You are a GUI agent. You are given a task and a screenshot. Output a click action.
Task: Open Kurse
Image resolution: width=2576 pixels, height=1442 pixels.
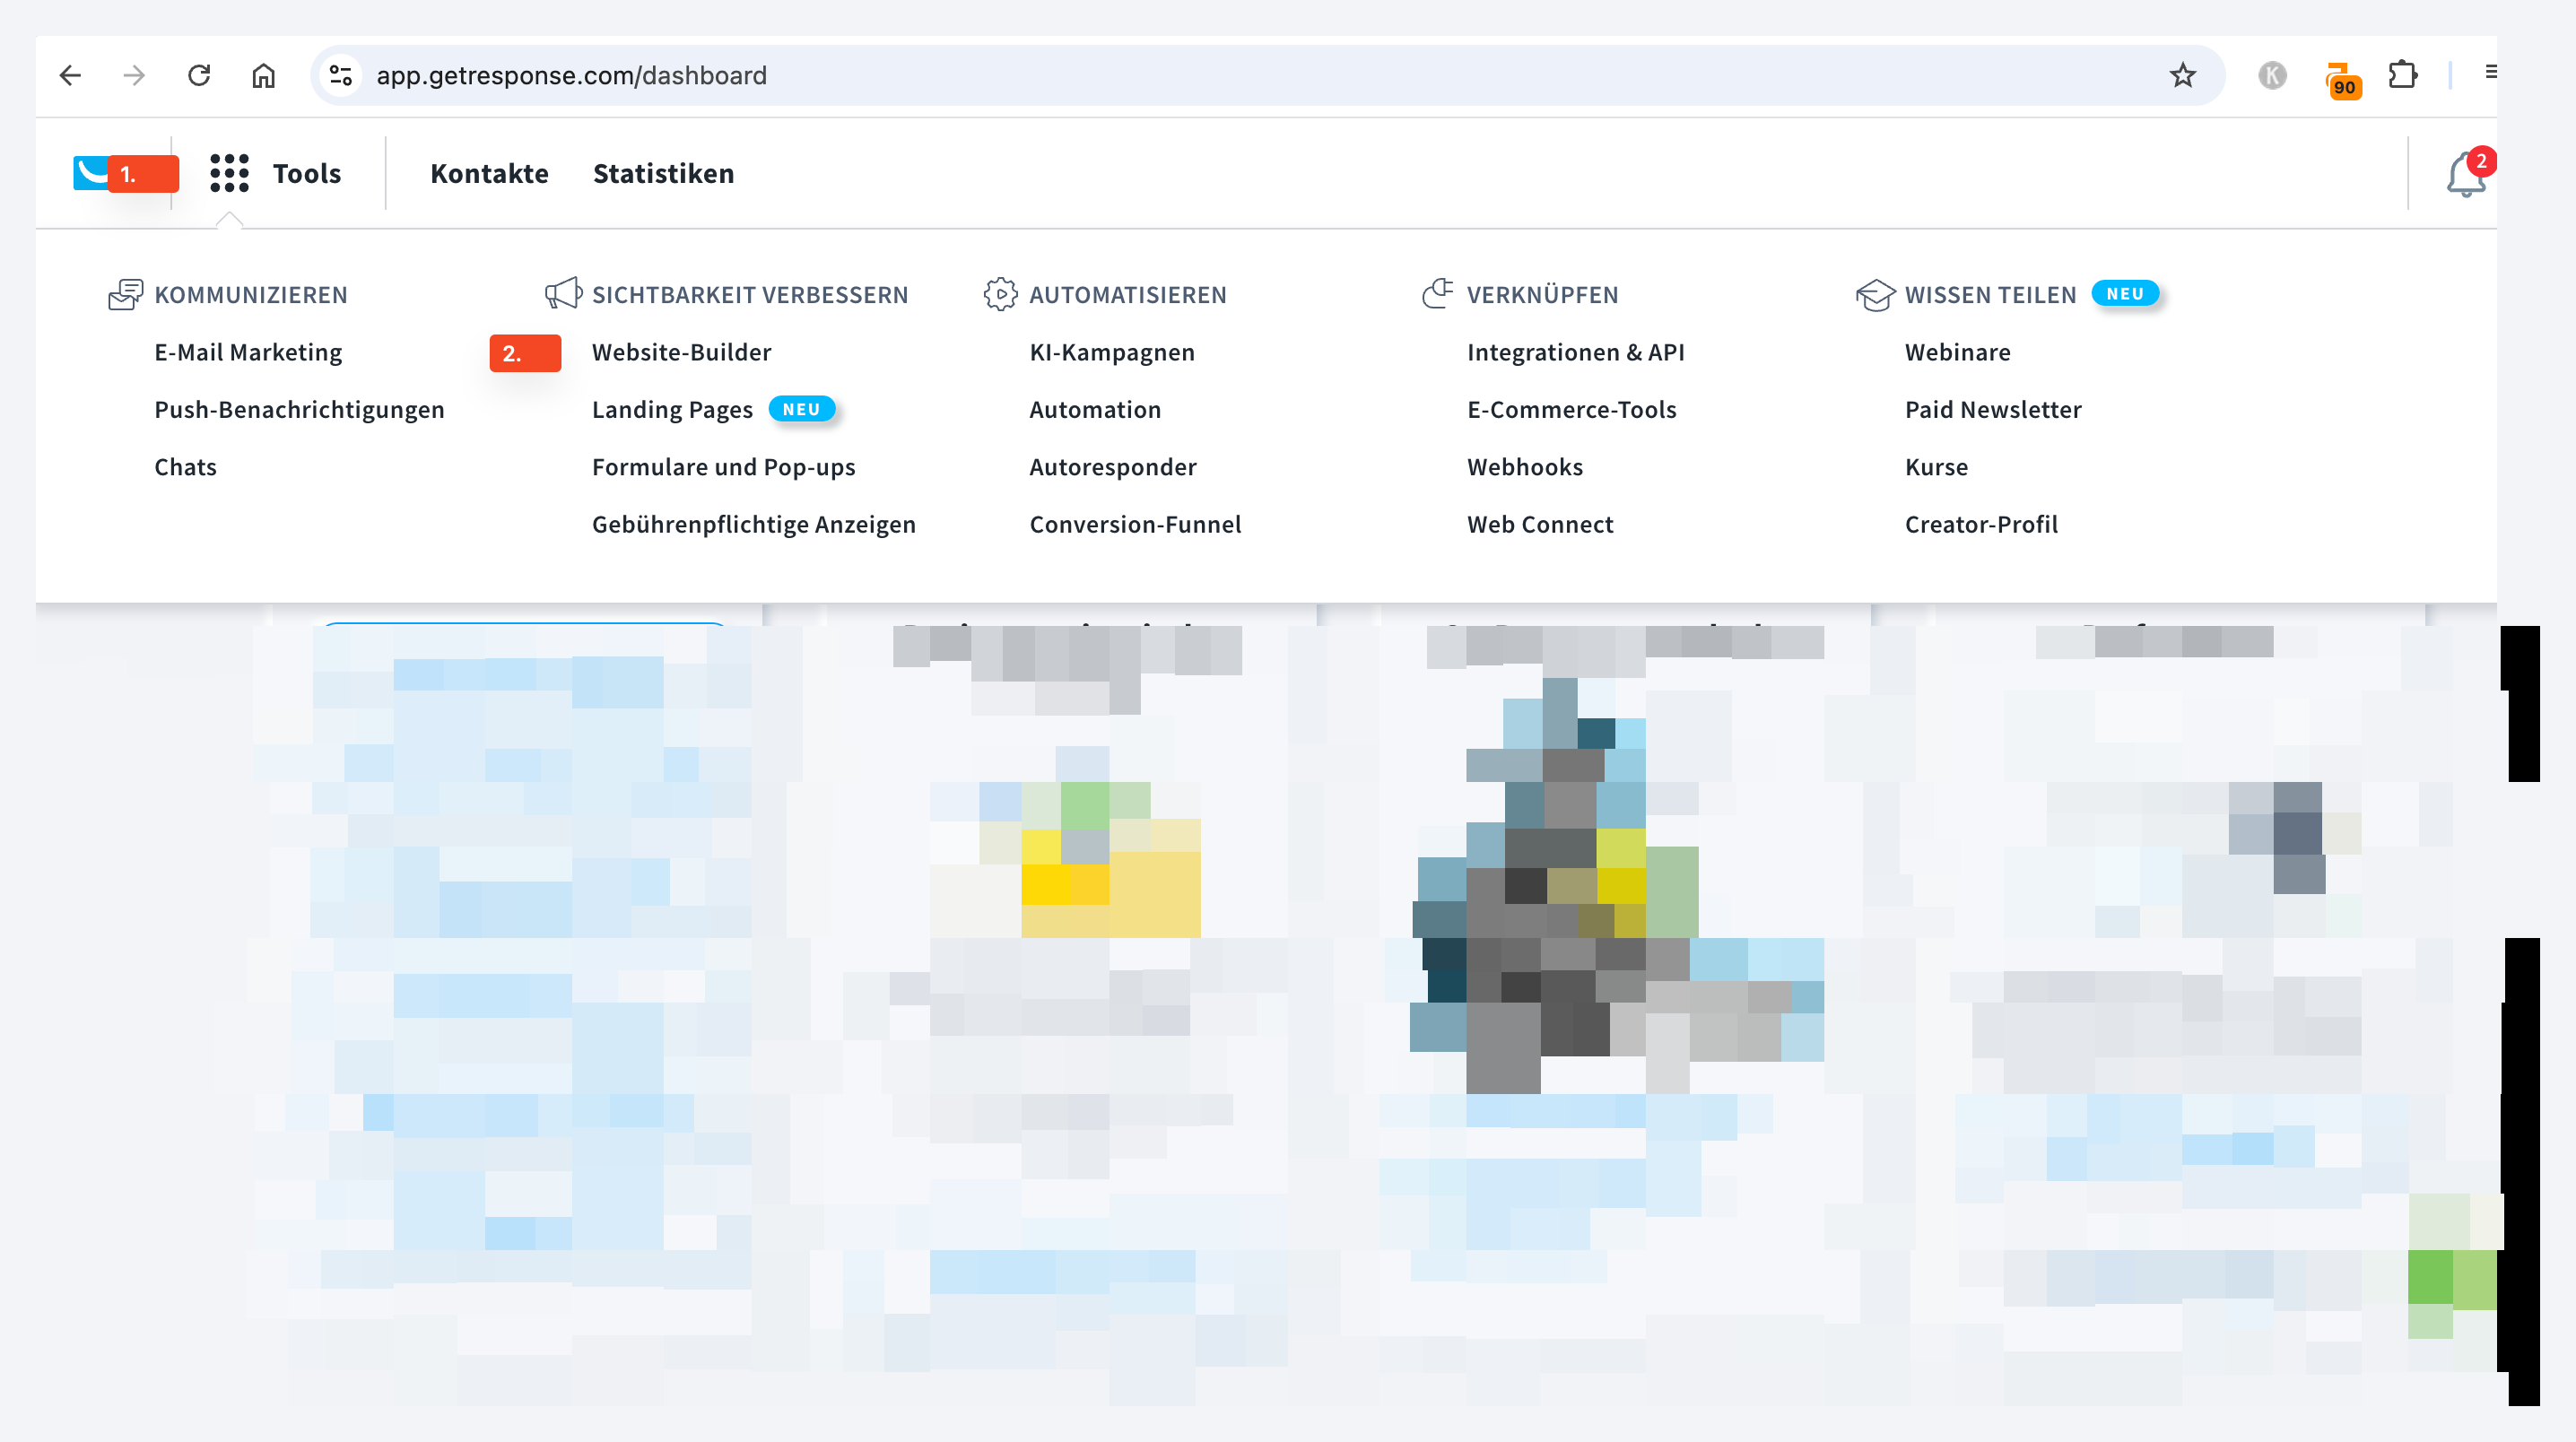click(x=1935, y=467)
